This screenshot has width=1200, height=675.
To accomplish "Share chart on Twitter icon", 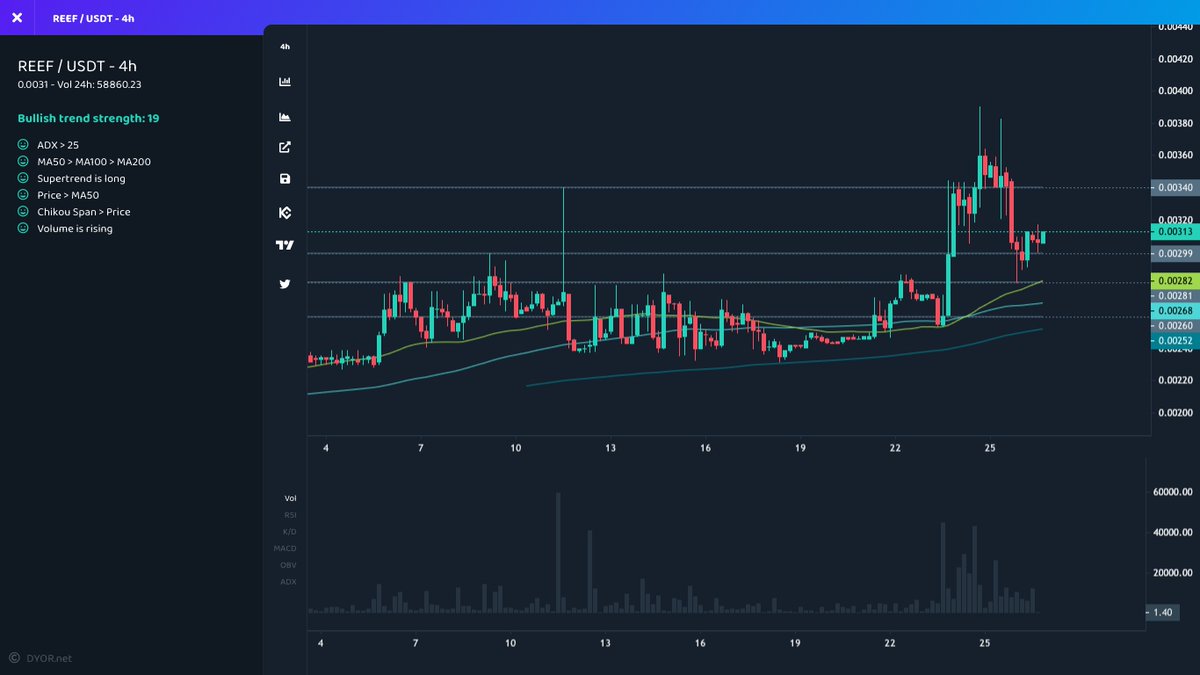I will click(285, 284).
